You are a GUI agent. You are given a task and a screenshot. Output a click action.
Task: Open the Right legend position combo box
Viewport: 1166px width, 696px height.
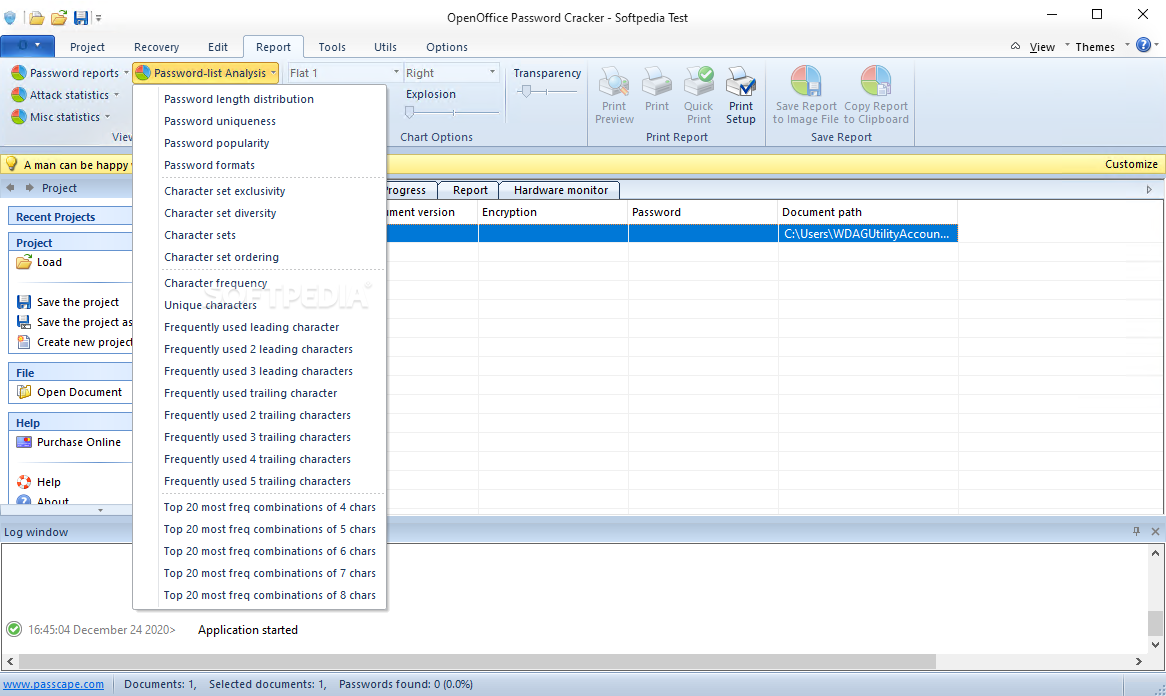(451, 73)
